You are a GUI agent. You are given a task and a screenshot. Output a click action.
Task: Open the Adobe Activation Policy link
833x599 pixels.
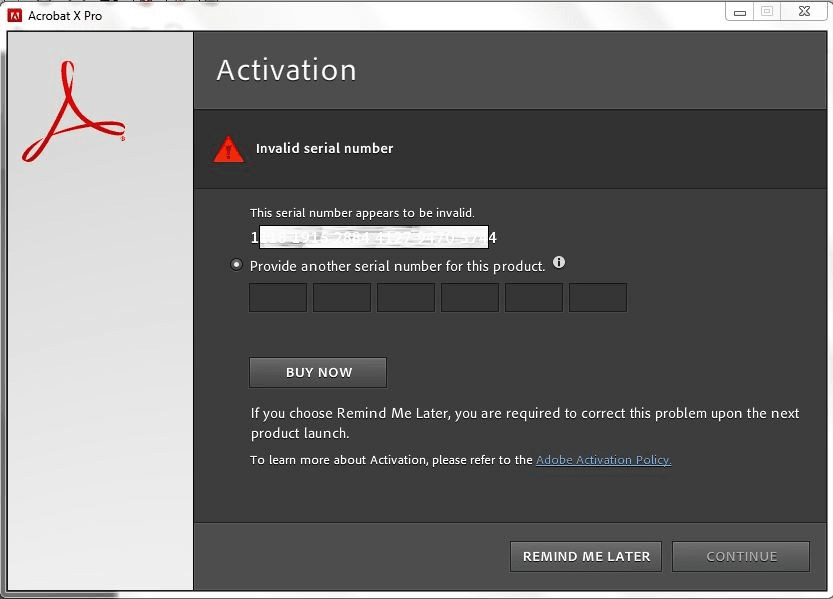point(603,460)
